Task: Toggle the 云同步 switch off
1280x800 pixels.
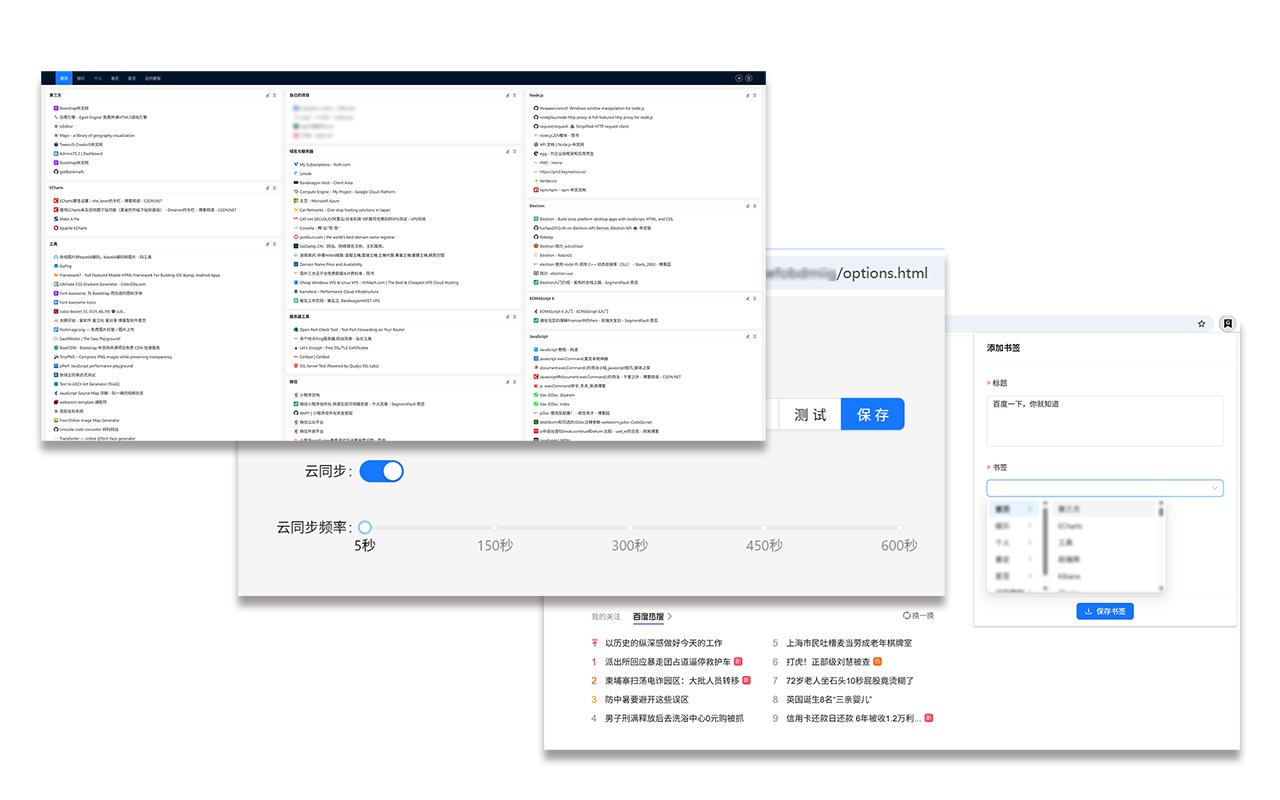Action: 381,470
